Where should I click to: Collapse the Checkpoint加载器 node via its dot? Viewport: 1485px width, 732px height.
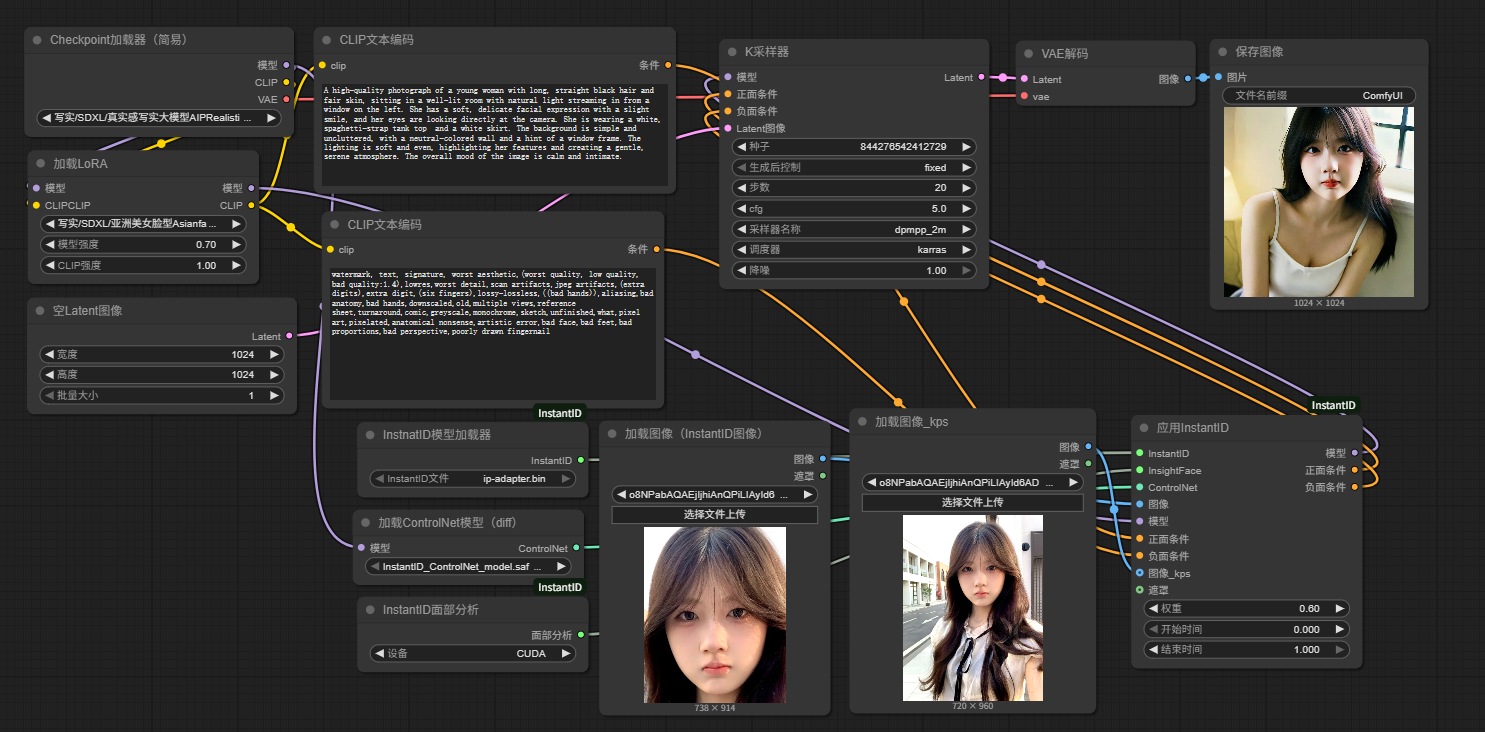point(37,40)
